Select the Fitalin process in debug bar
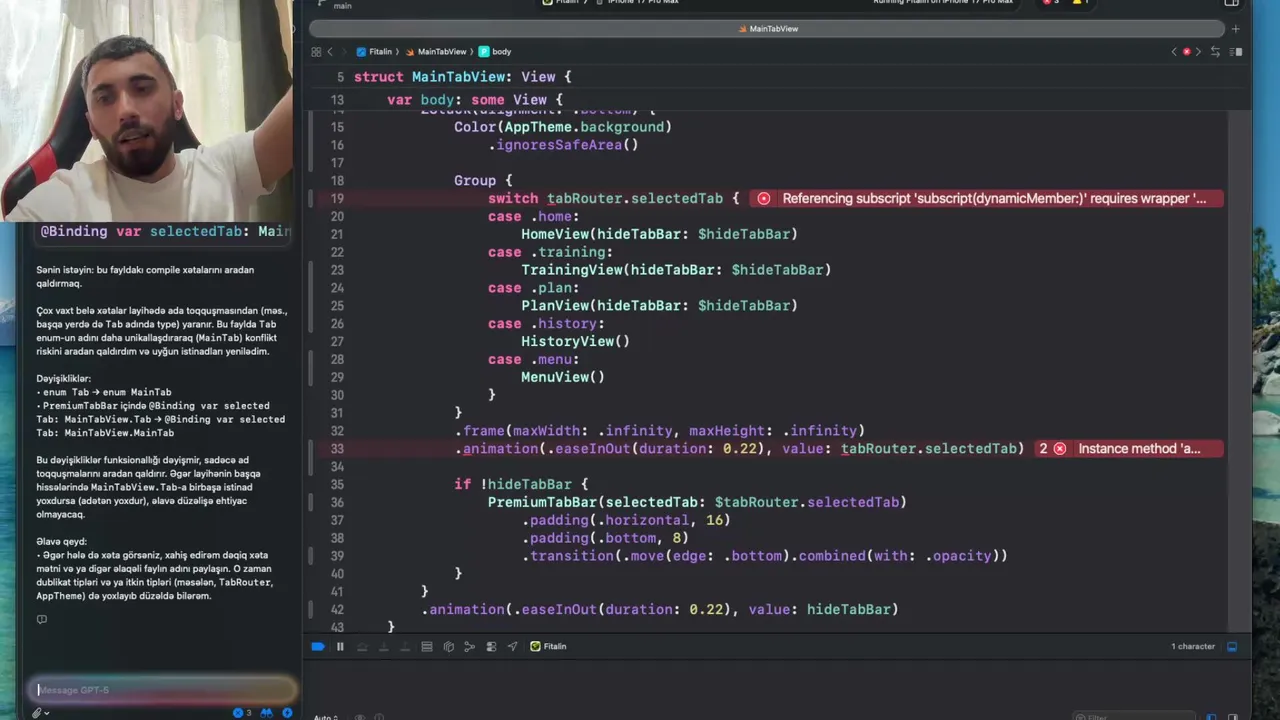 click(x=548, y=647)
